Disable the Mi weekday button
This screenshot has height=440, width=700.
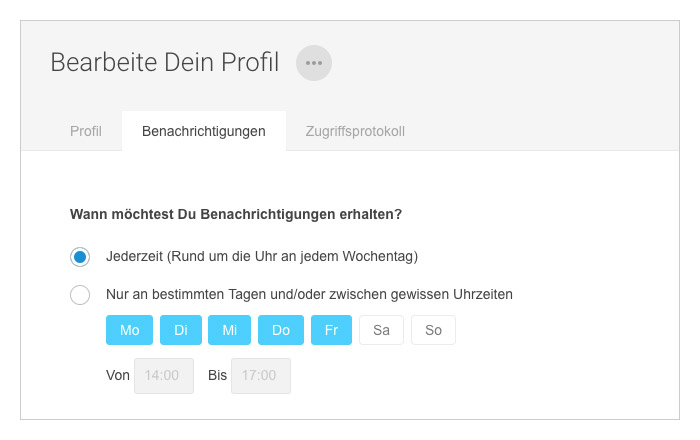(229, 330)
